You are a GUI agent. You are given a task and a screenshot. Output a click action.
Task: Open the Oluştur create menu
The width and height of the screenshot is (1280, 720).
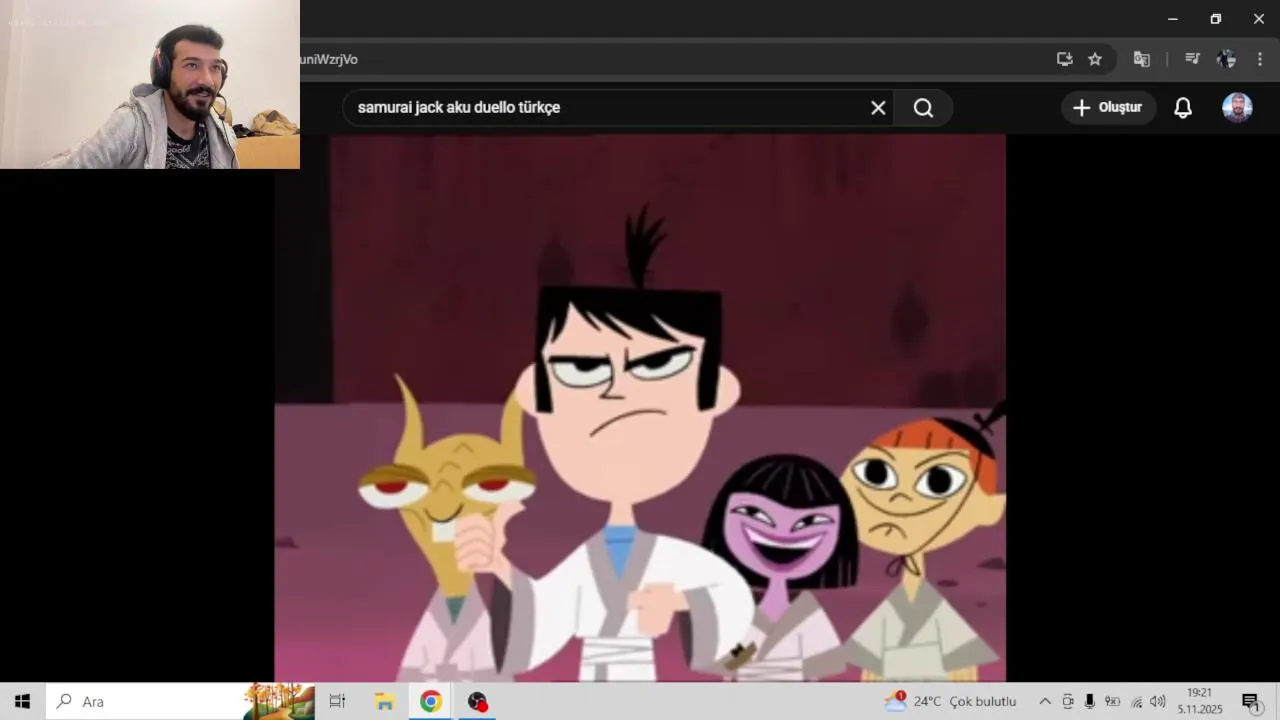[1108, 108]
